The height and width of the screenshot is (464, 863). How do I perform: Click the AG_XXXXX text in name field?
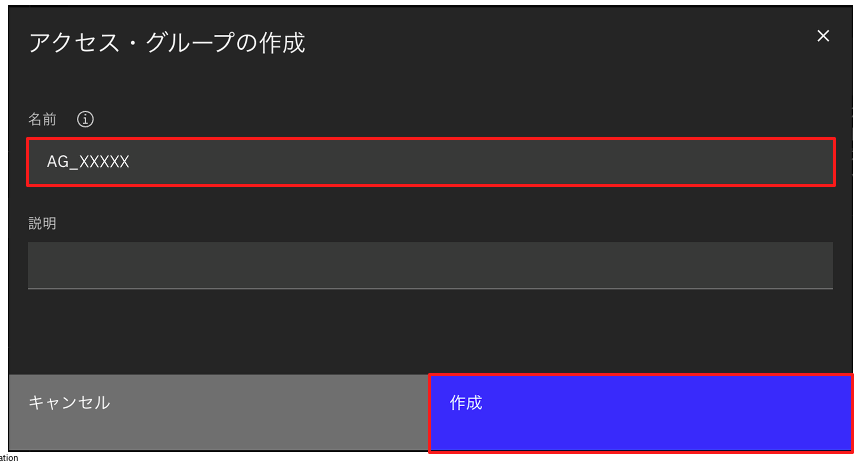pyautogui.click(x=88, y=162)
